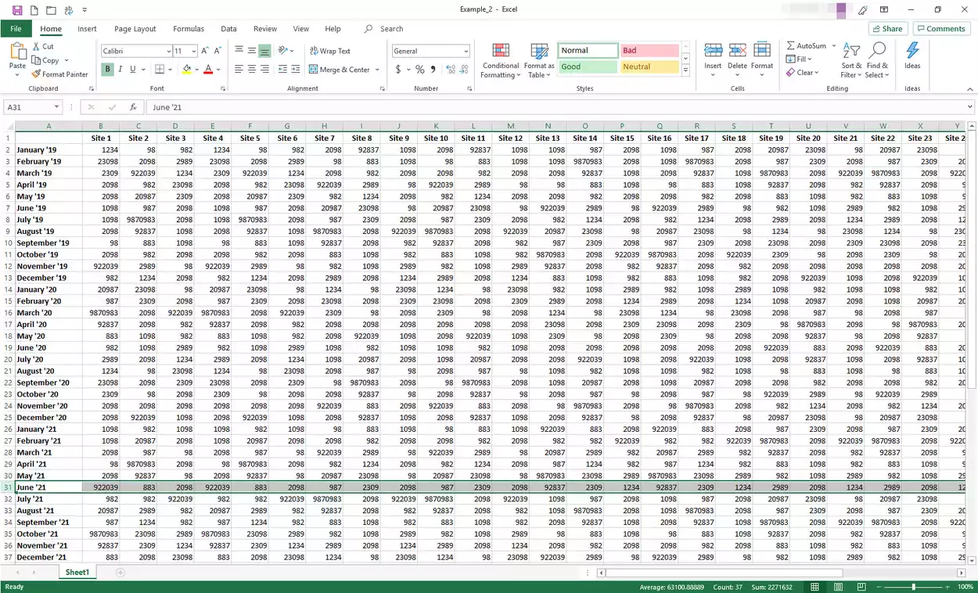Click the Share button
Image resolution: width=978 pixels, height=593 pixels.
[x=887, y=29]
